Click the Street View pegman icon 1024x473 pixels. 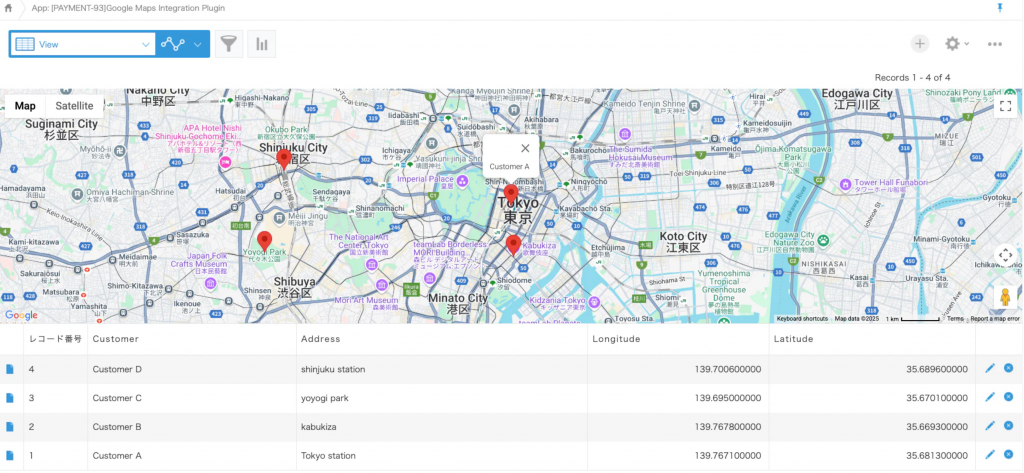[x=1006, y=296]
